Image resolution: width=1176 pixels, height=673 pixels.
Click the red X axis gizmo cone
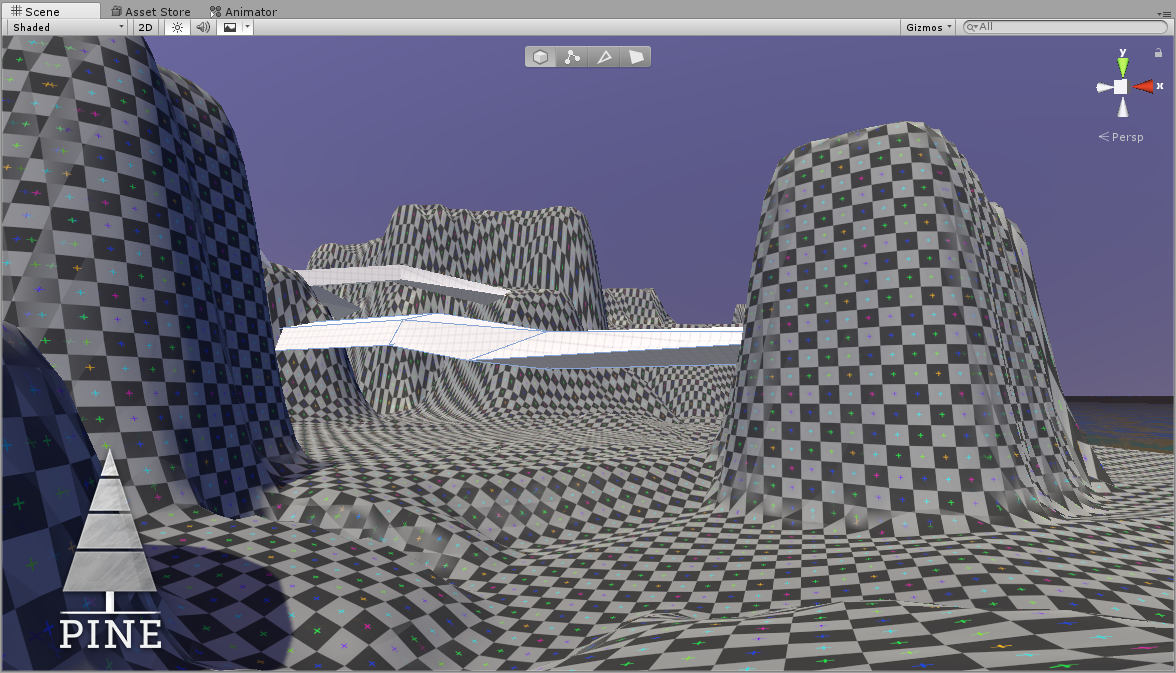pos(1144,87)
